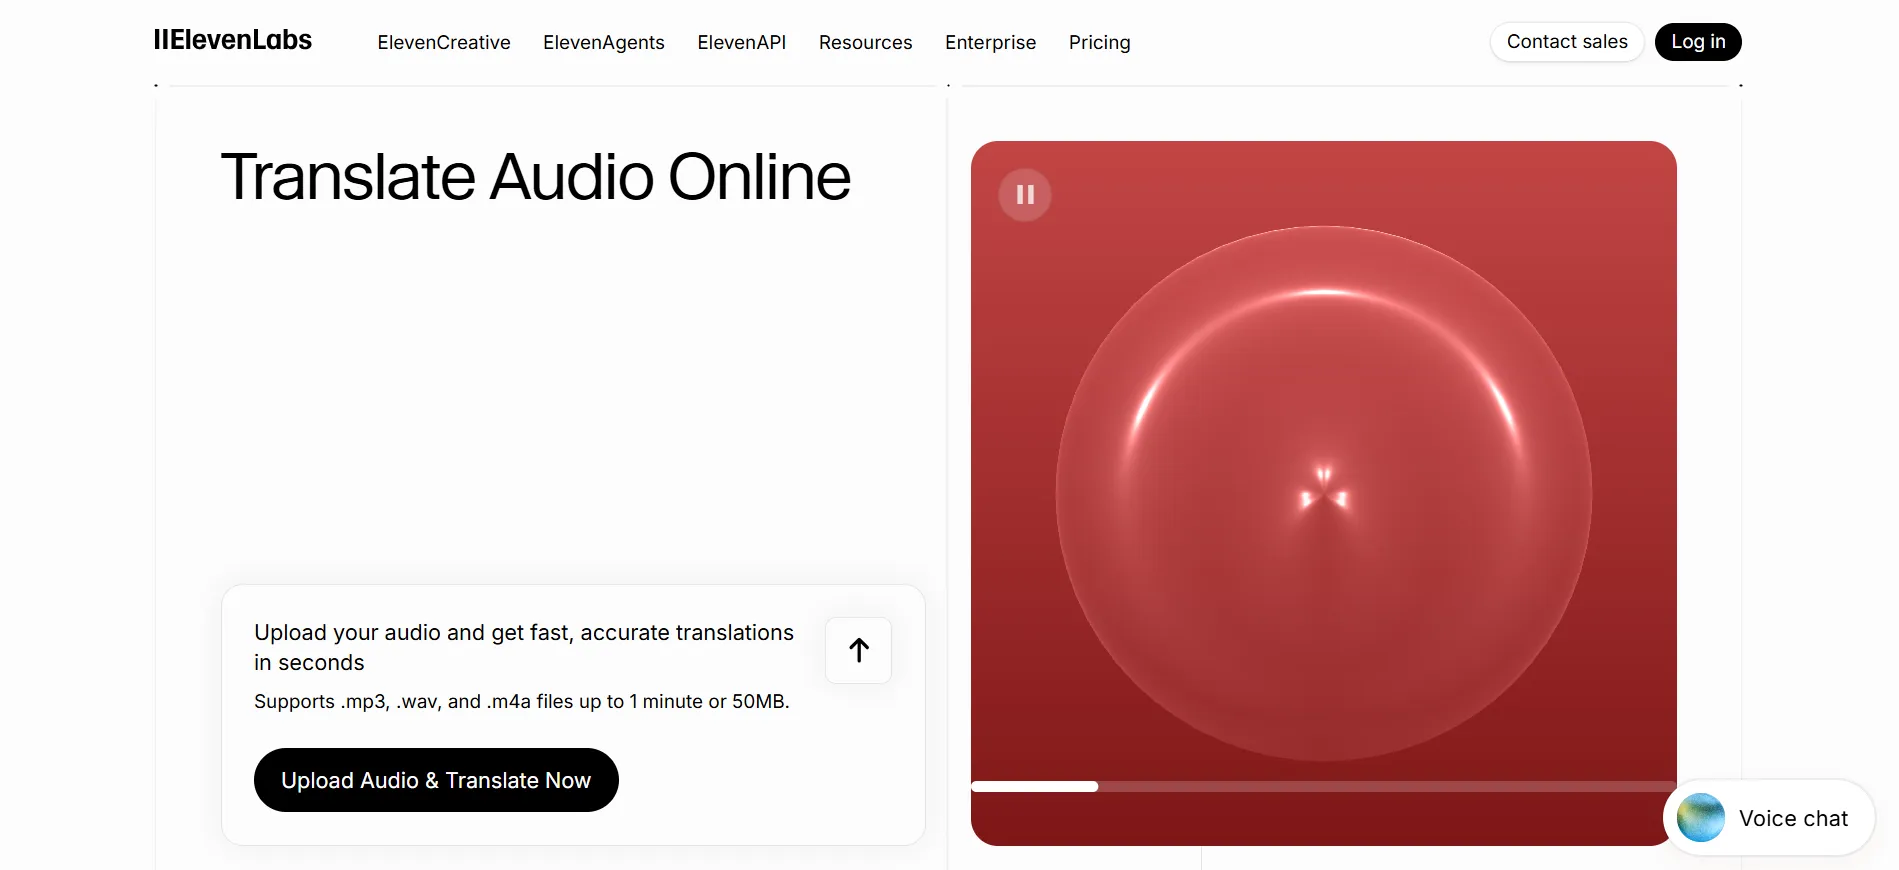Image resolution: width=1899 pixels, height=870 pixels.
Task: Click the upload arrow icon
Action: [x=858, y=650]
